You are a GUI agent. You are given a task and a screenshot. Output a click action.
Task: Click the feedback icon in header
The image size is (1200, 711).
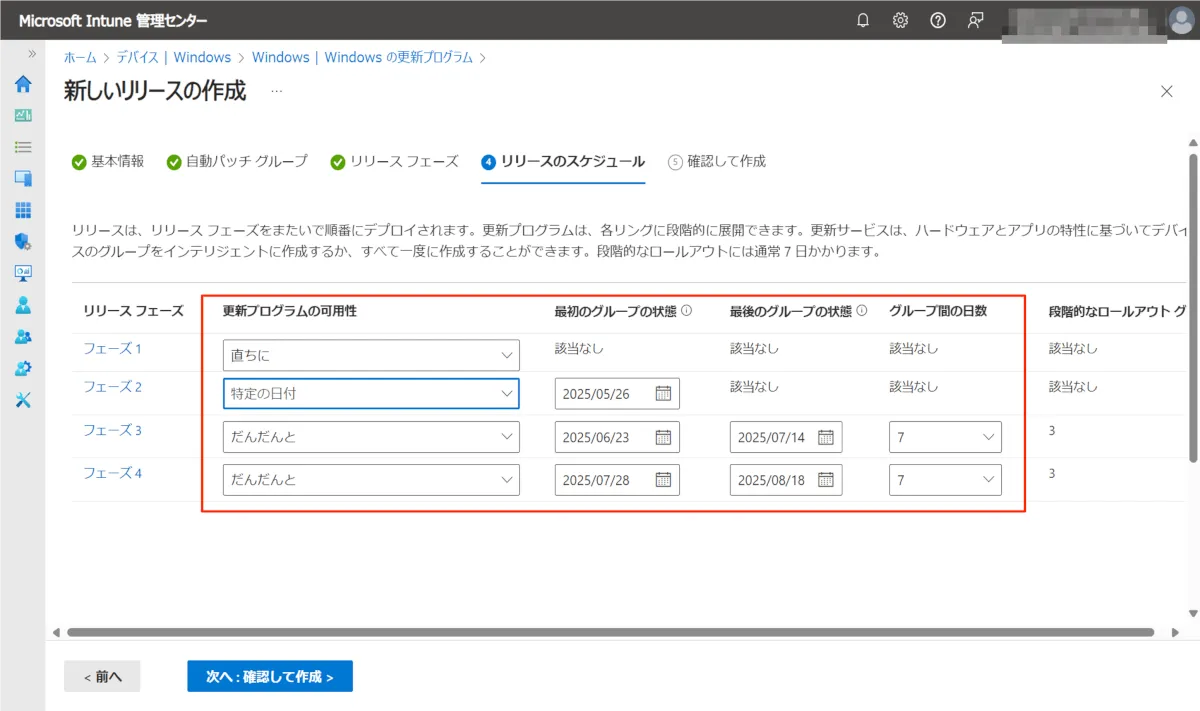(975, 21)
